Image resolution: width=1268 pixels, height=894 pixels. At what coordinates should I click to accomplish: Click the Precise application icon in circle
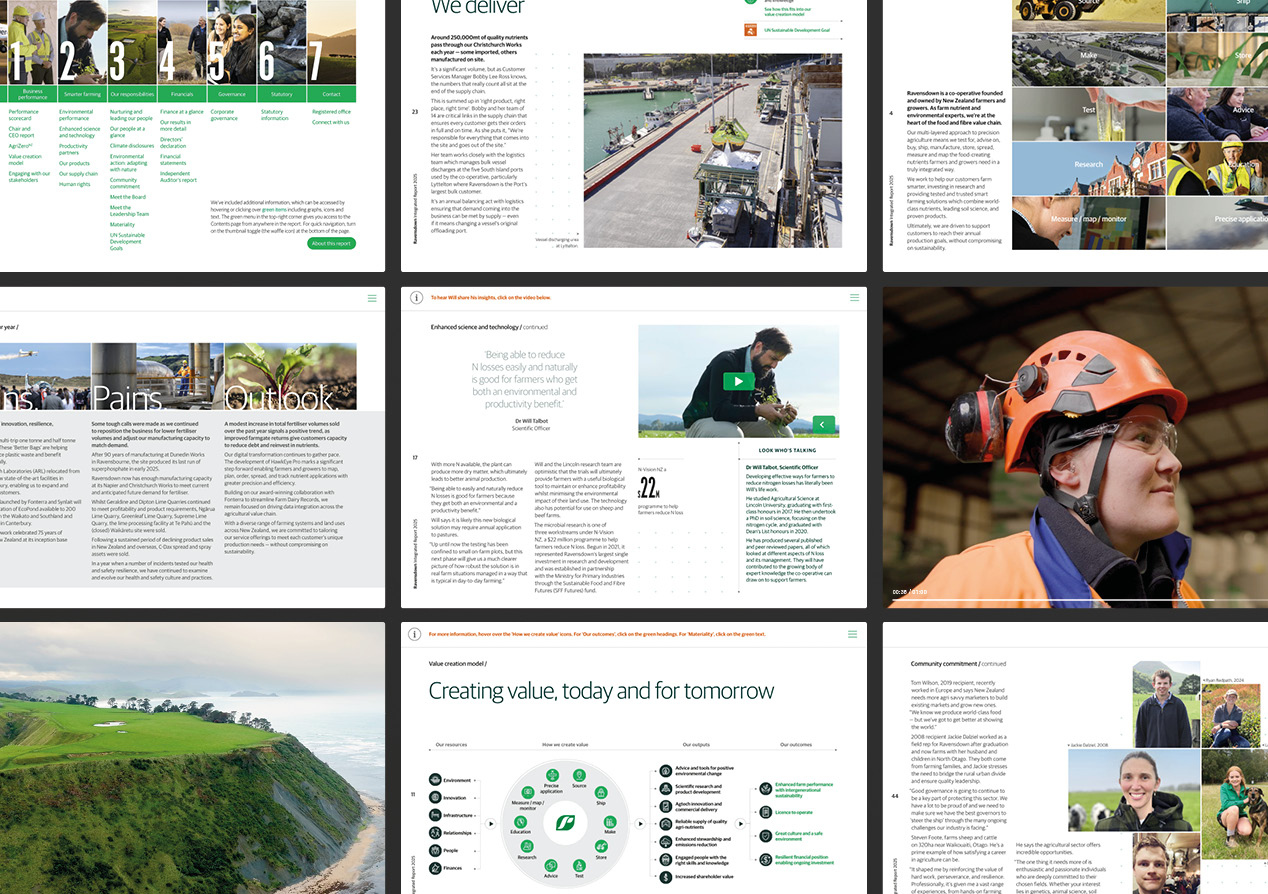tap(551, 777)
